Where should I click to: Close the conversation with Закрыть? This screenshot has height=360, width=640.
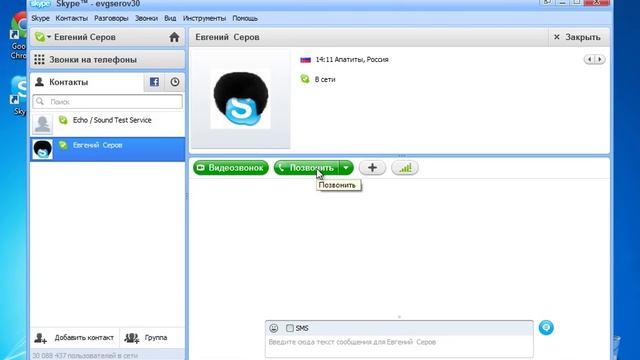(x=578, y=37)
